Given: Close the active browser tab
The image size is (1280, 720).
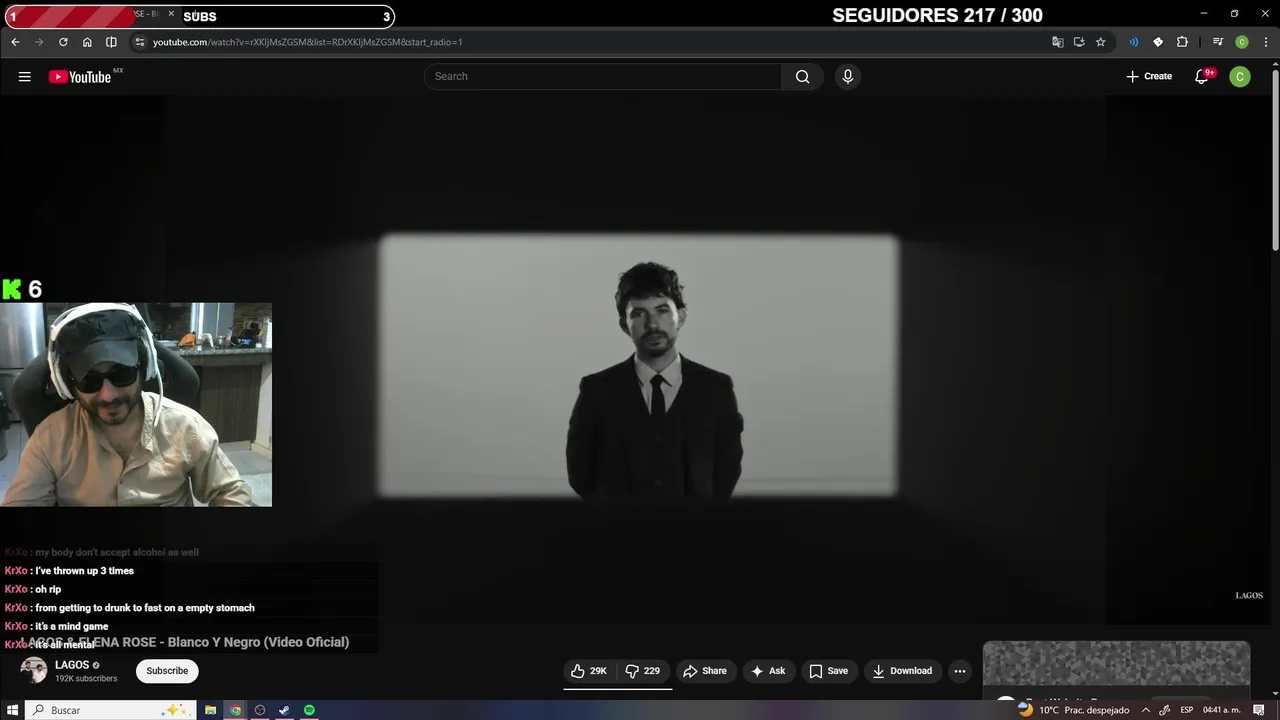Looking at the screenshot, I should [x=171, y=14].
